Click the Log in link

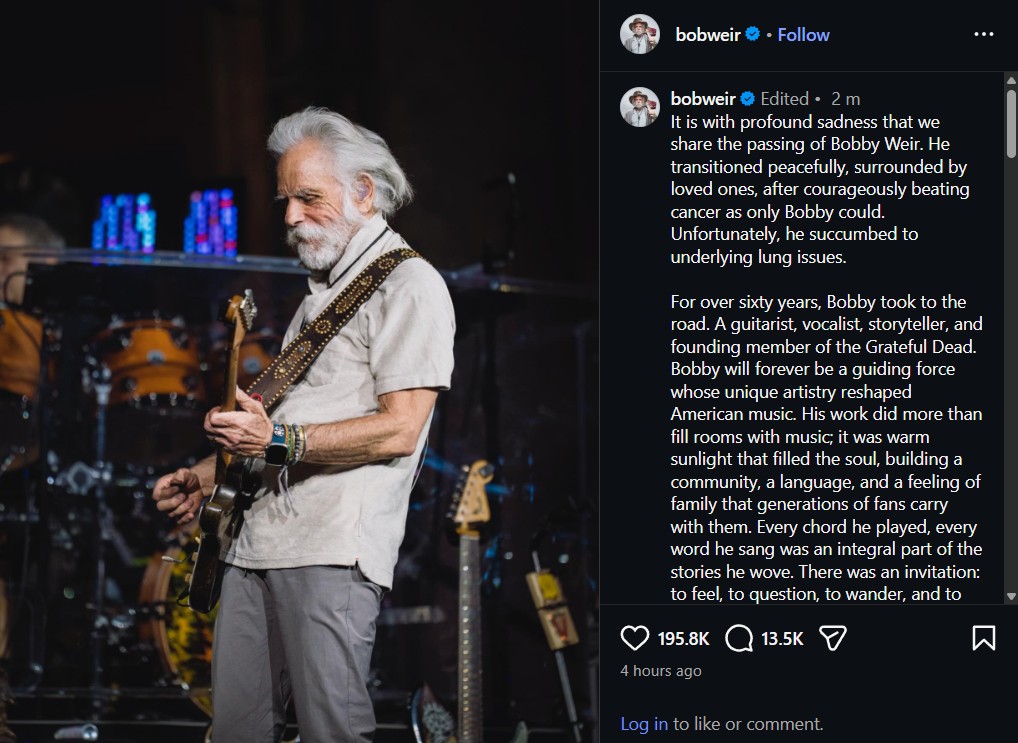coord(644,724)
